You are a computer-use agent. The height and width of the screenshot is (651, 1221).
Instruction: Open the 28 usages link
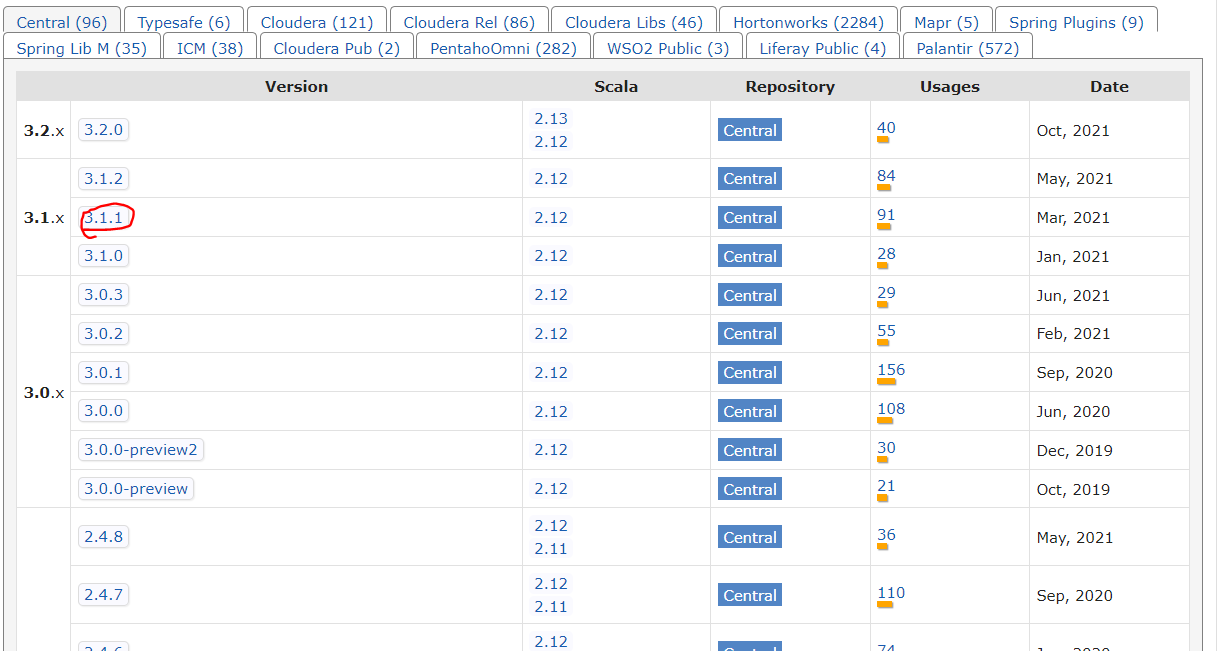886,253
